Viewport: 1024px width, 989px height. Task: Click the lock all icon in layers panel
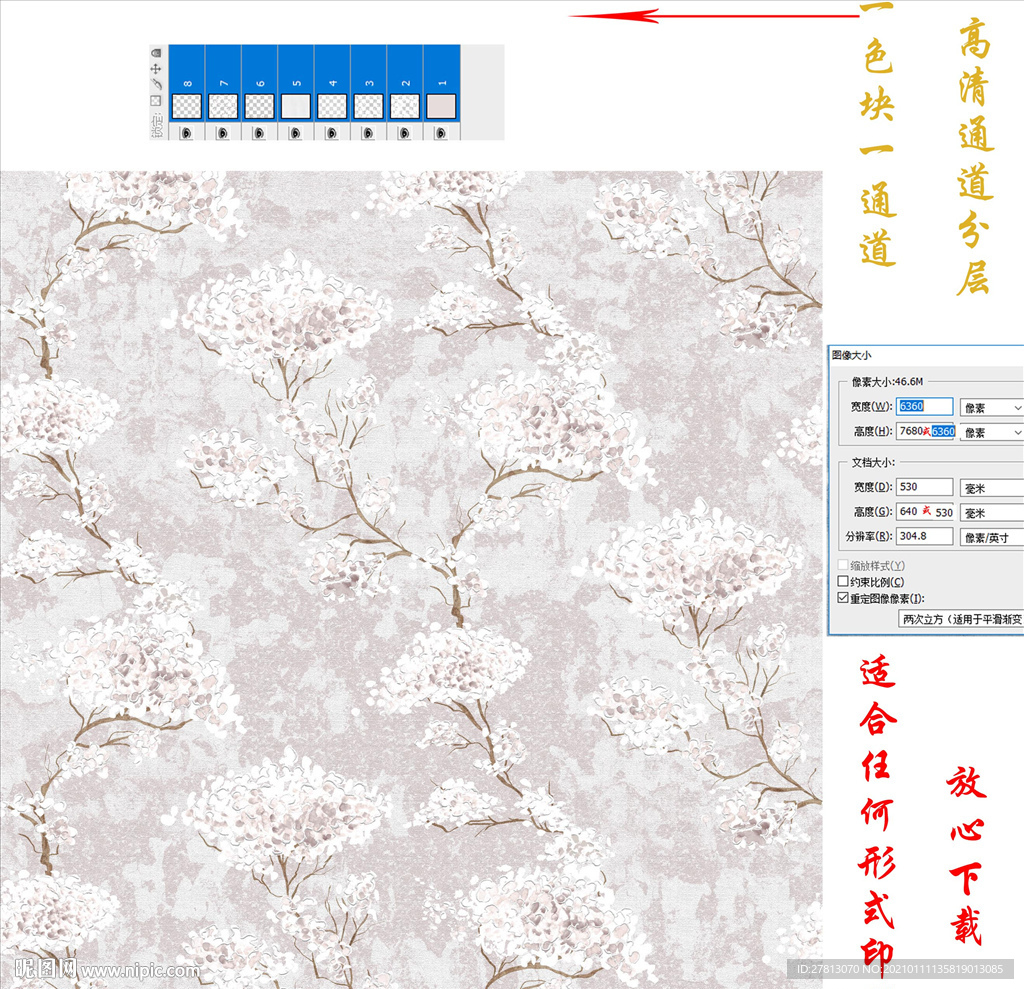click(156, 52)
